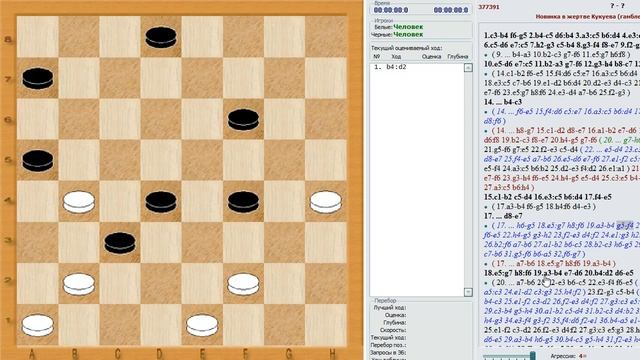Pick the white checker on h4

[x=325, y=202]
